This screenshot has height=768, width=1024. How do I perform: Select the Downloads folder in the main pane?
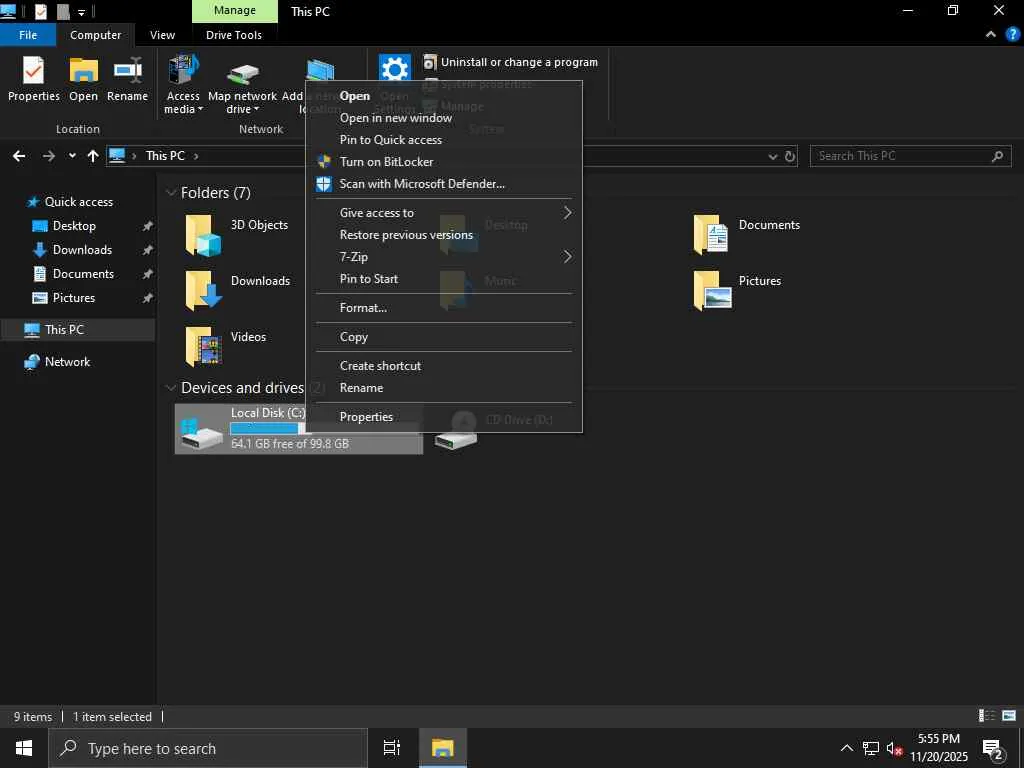238,290
